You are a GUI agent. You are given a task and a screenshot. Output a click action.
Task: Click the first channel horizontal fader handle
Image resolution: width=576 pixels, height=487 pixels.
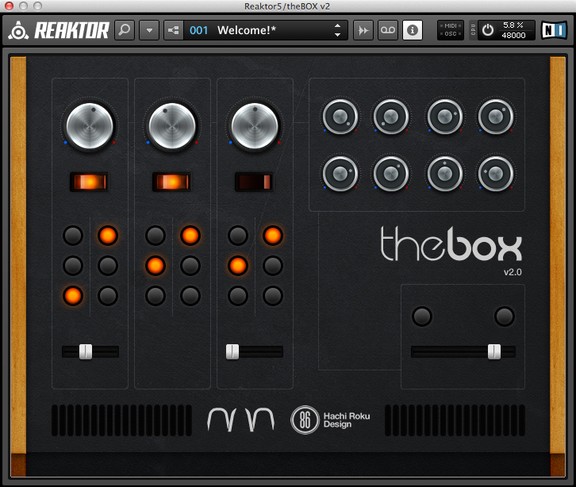[86, 351]
